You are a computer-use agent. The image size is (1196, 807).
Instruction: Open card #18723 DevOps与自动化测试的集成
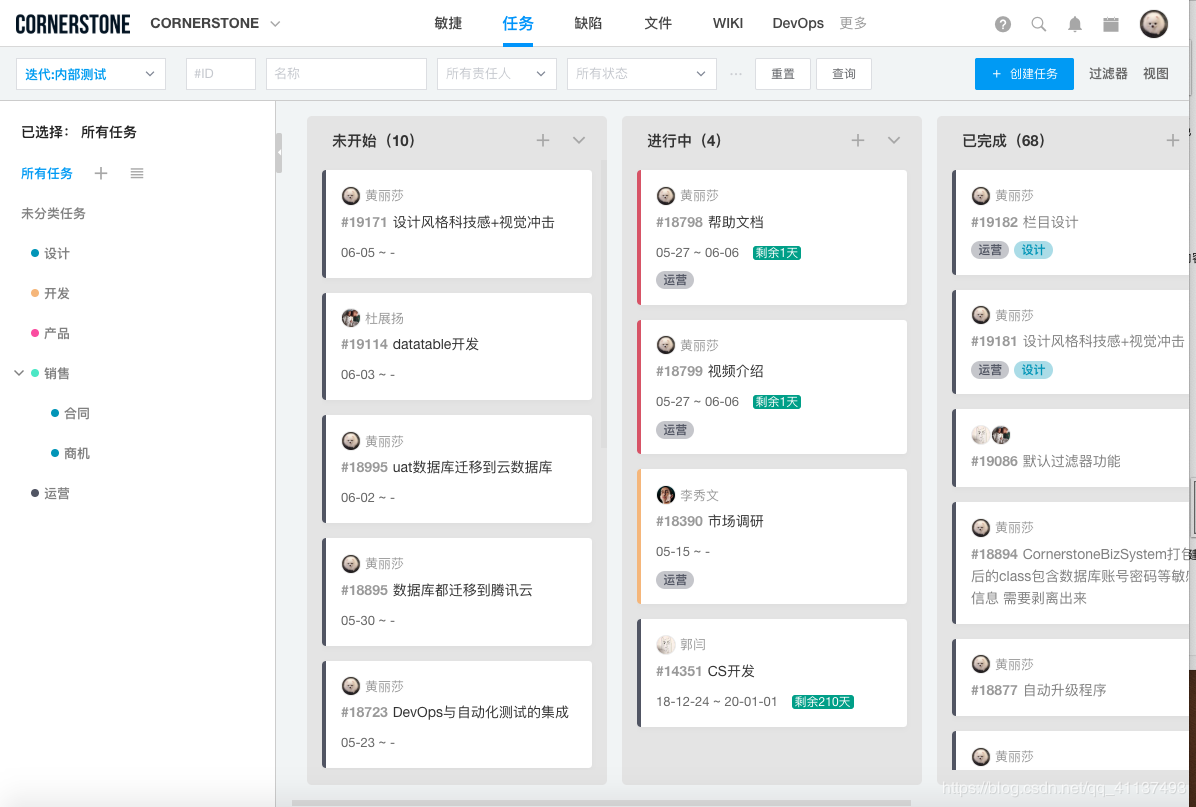[x=458, y=714]
